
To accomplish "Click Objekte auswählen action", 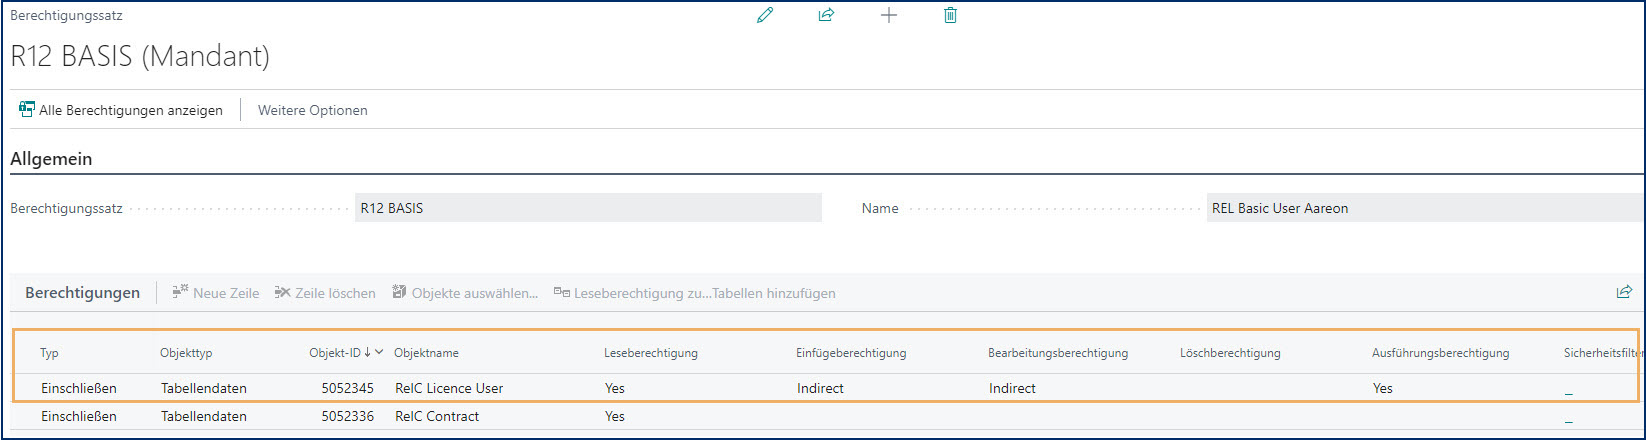I will tap(465, 293).
